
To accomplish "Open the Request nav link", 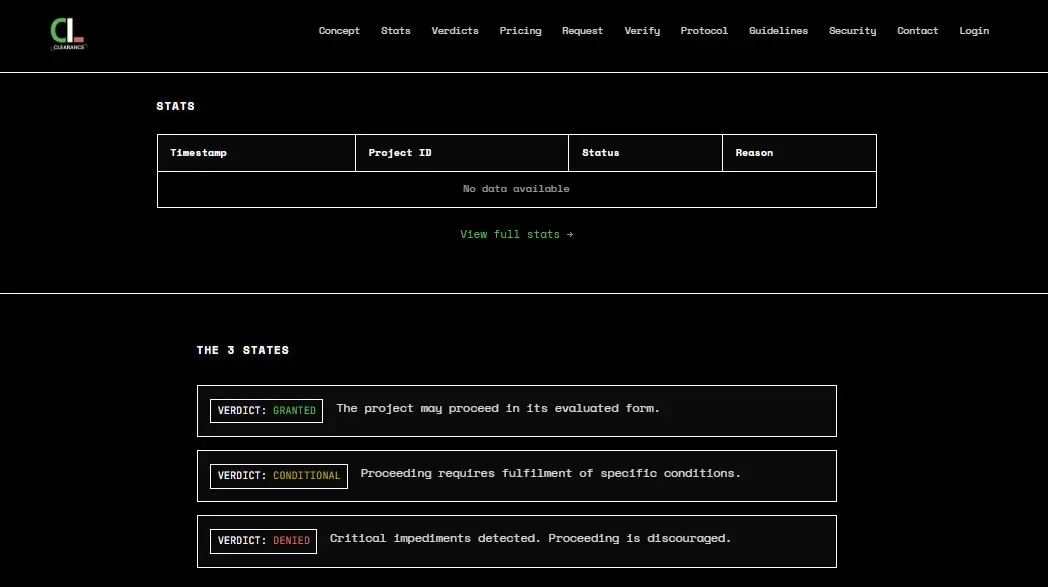I will [582, 31].
